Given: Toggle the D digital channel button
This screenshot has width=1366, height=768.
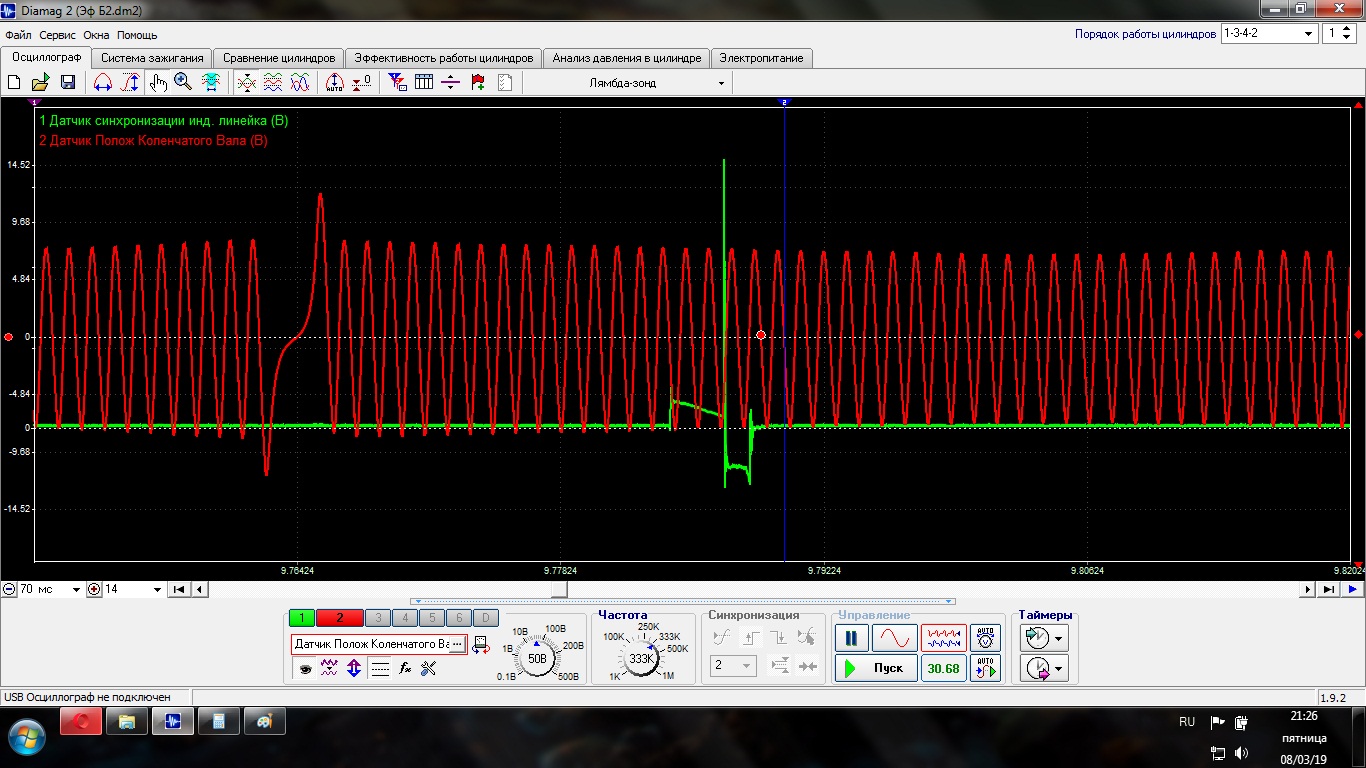Looking at the screenshot, I should 485,618.
